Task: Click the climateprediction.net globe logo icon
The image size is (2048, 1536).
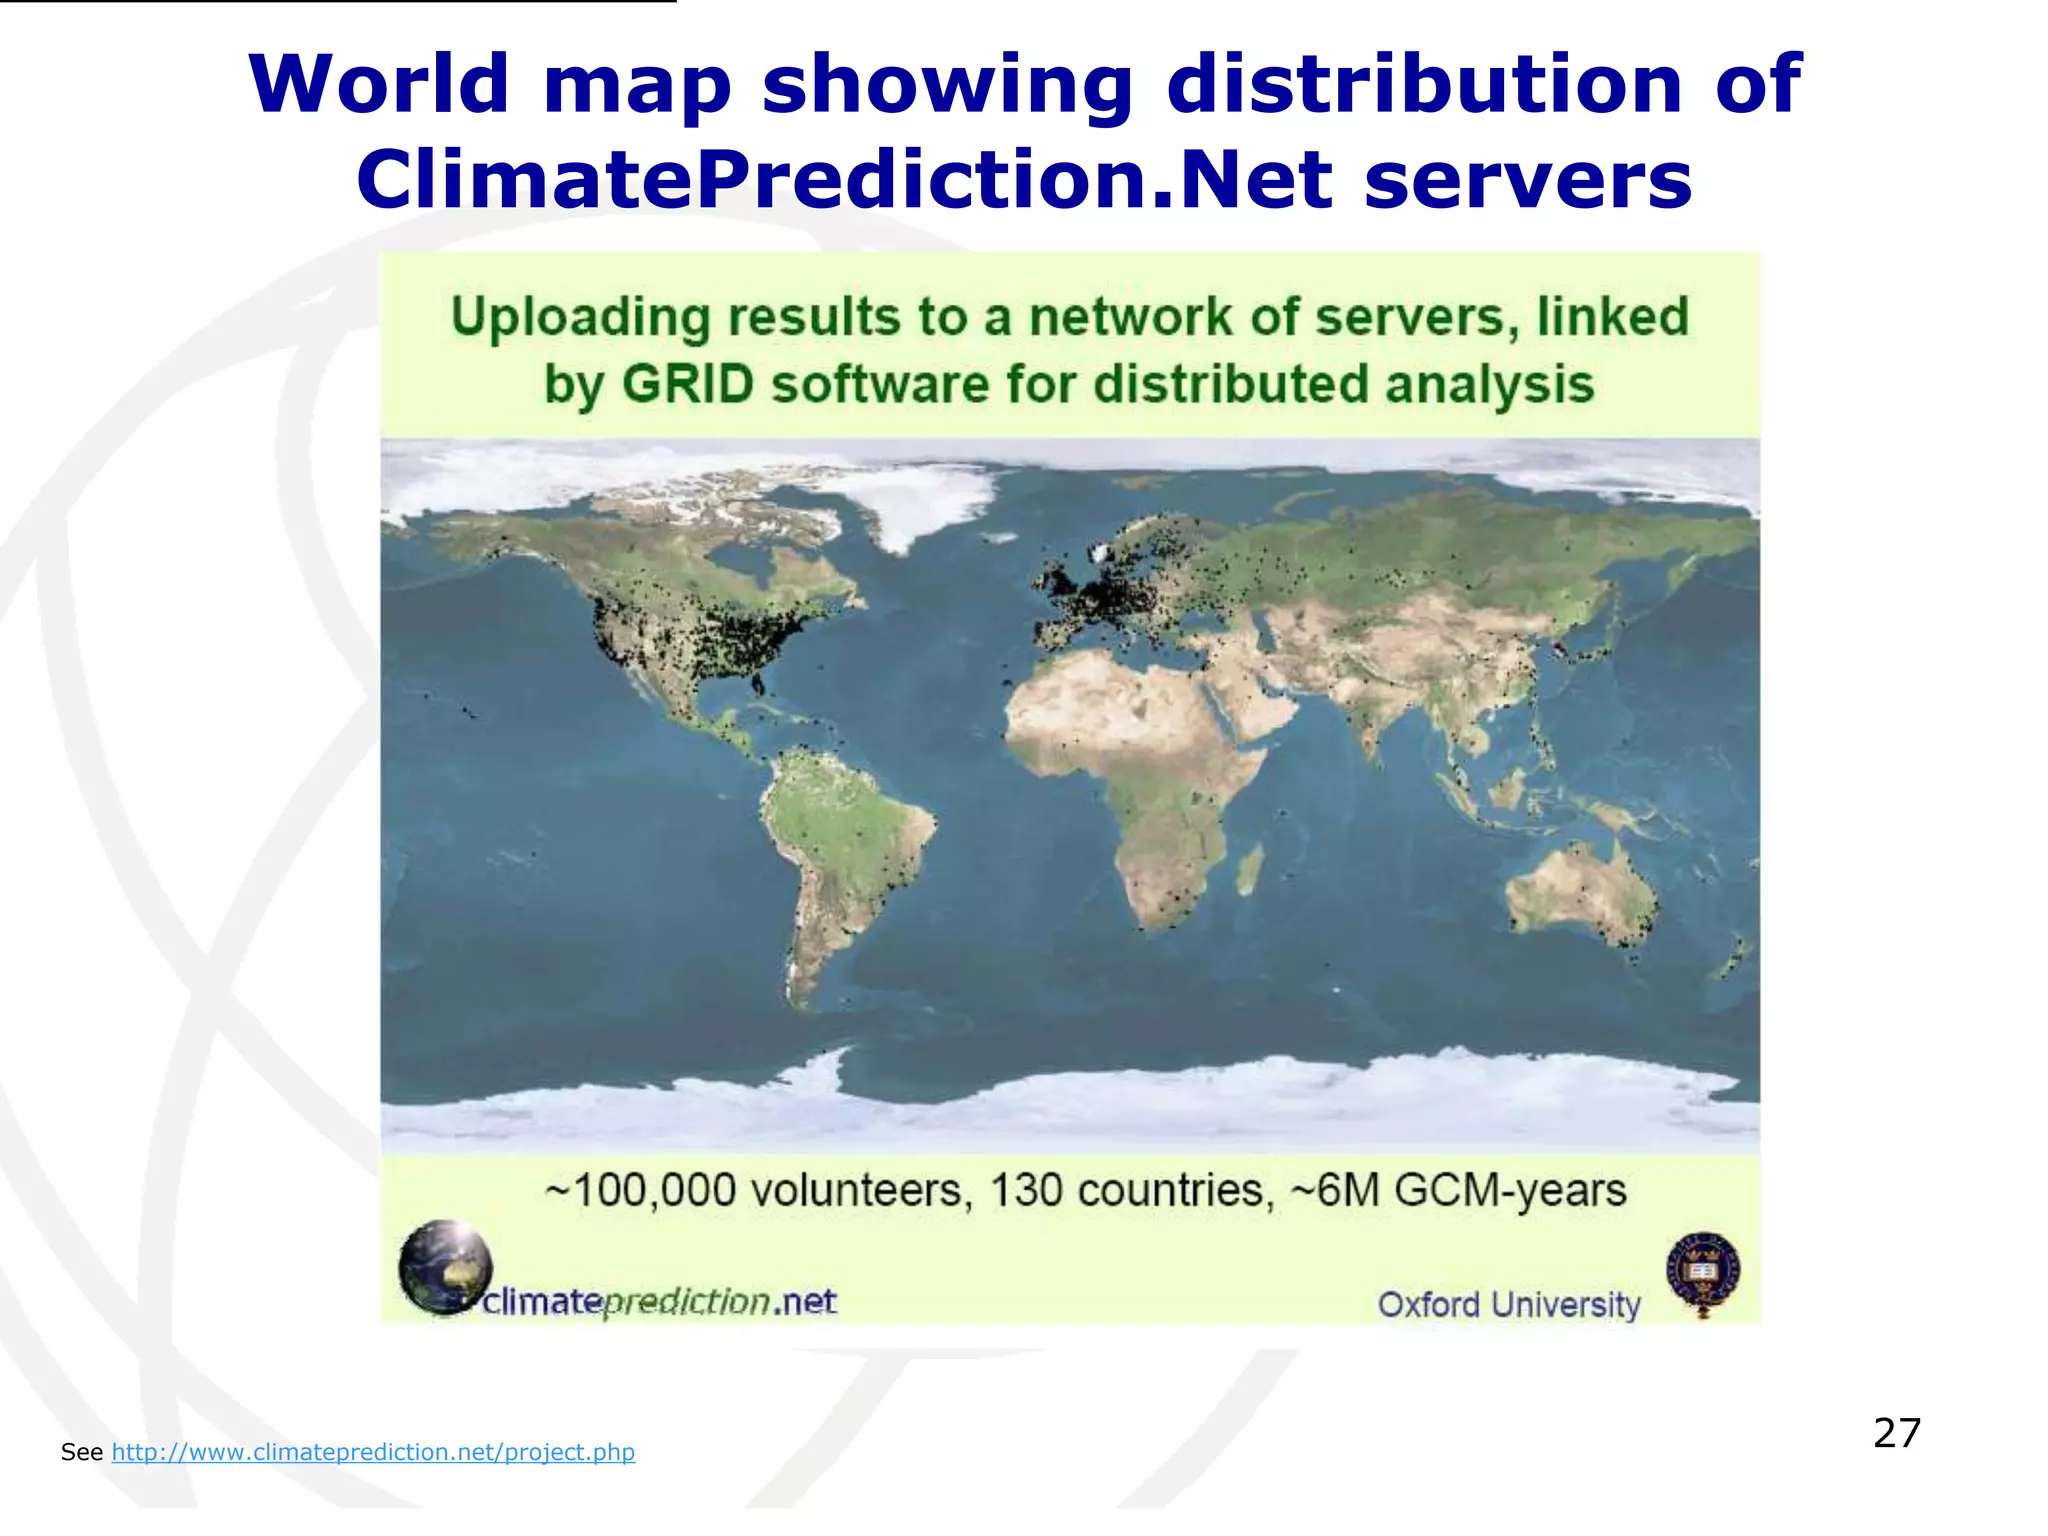Action: (445, 1267)
